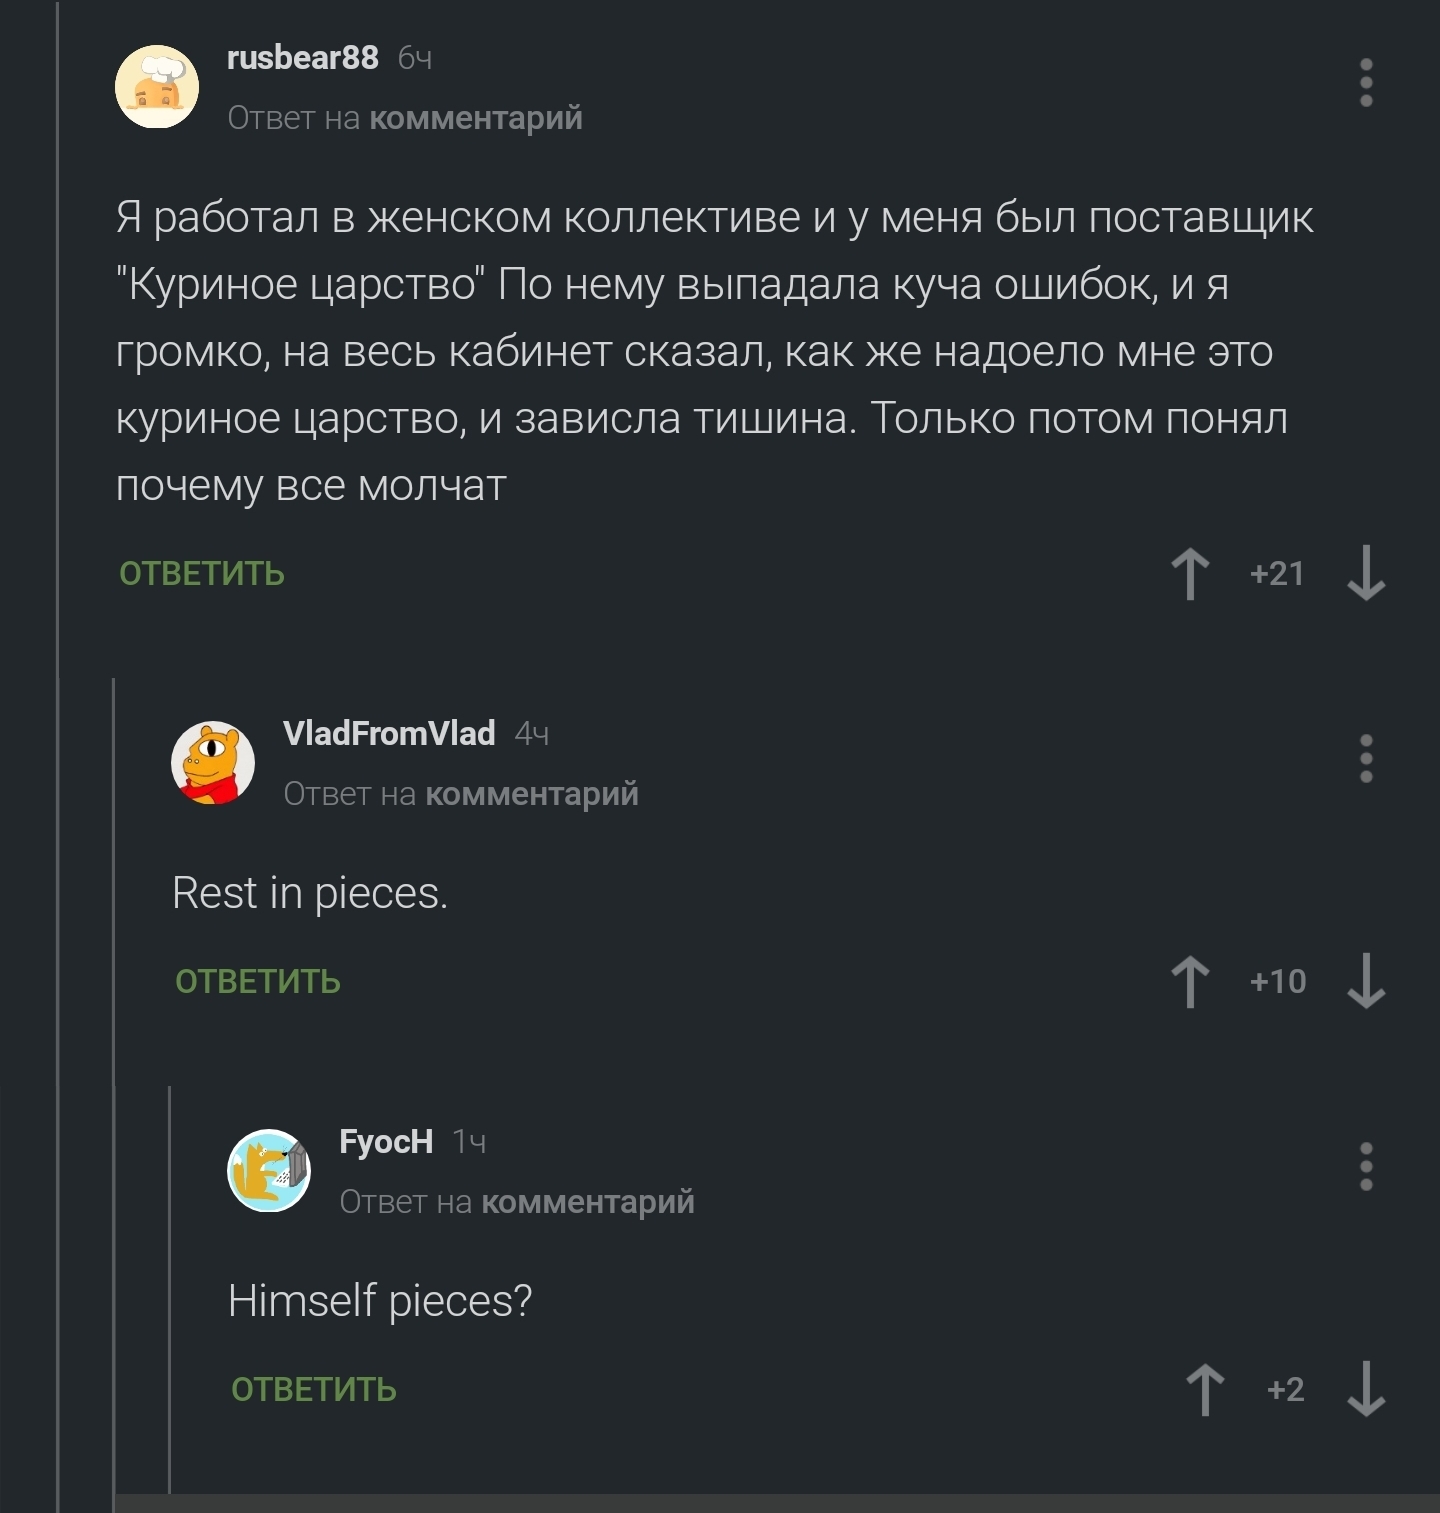Image resolution: width=1440 pixels, height=1513 pixels.
Task: Go to parent комментарий of rusbear88's reply
Action: [476, 118]
